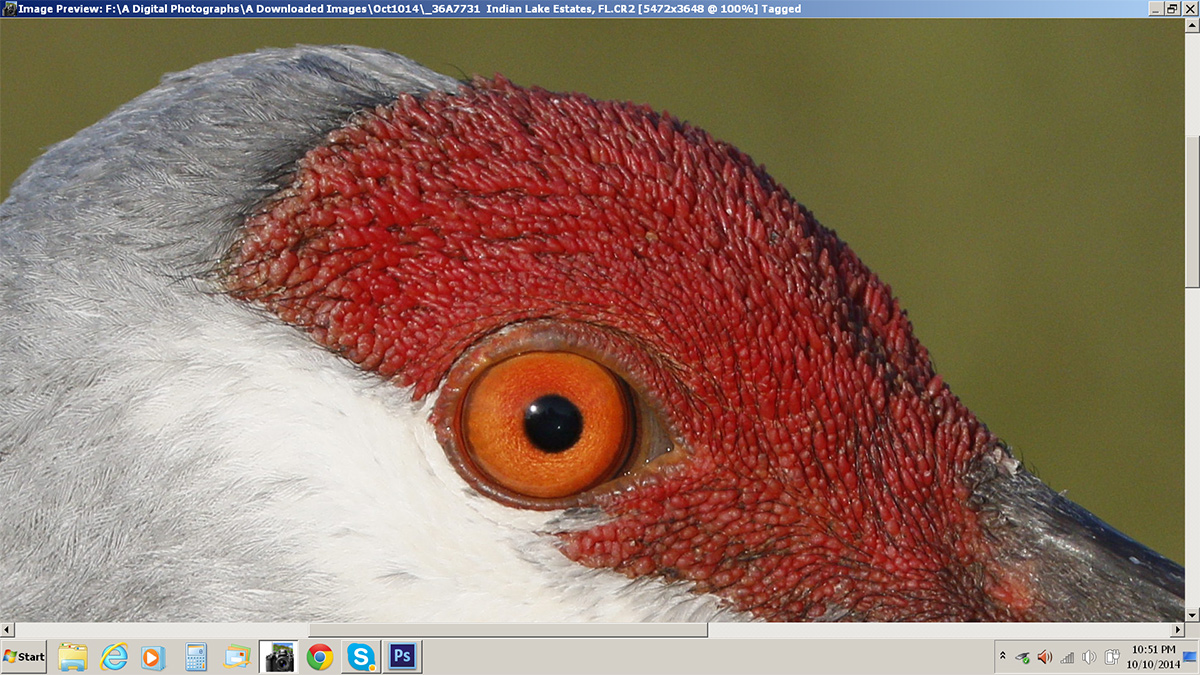Open the volume speaker tray icon

tap(1044, 657)
